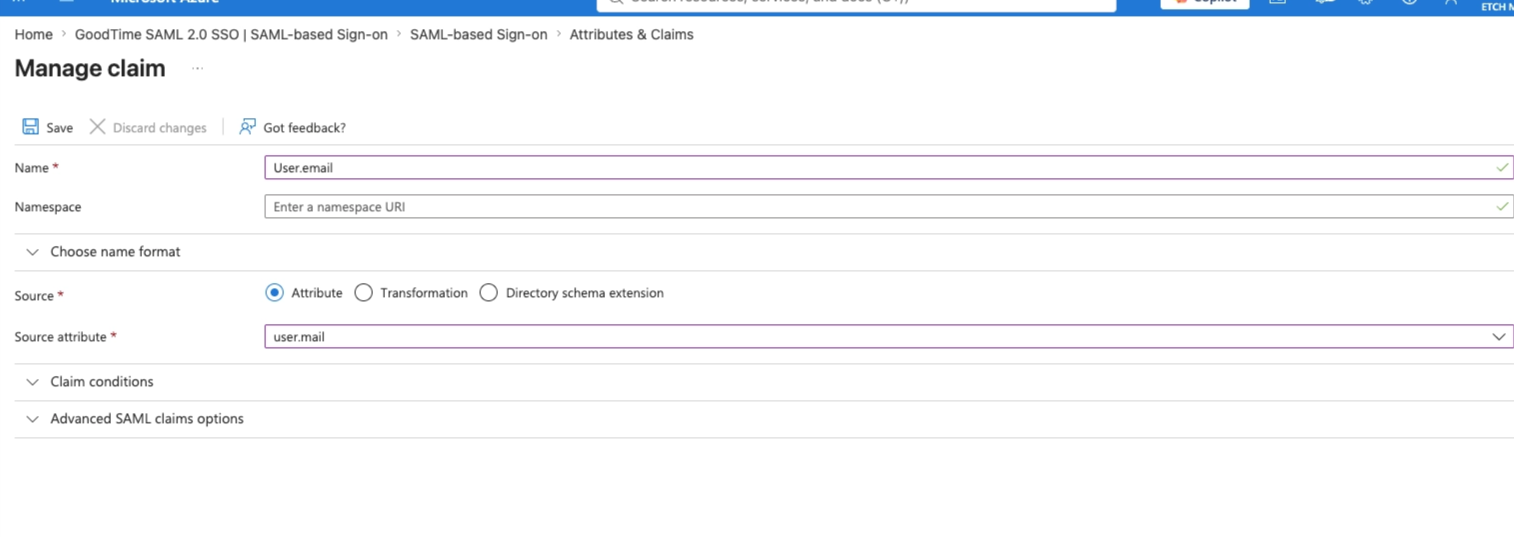Image resolution: width=1514 pixels, height=537 pixels.
Task: Open the Attributes & Claims breadcrumb
Action: [x=631, y=34]
